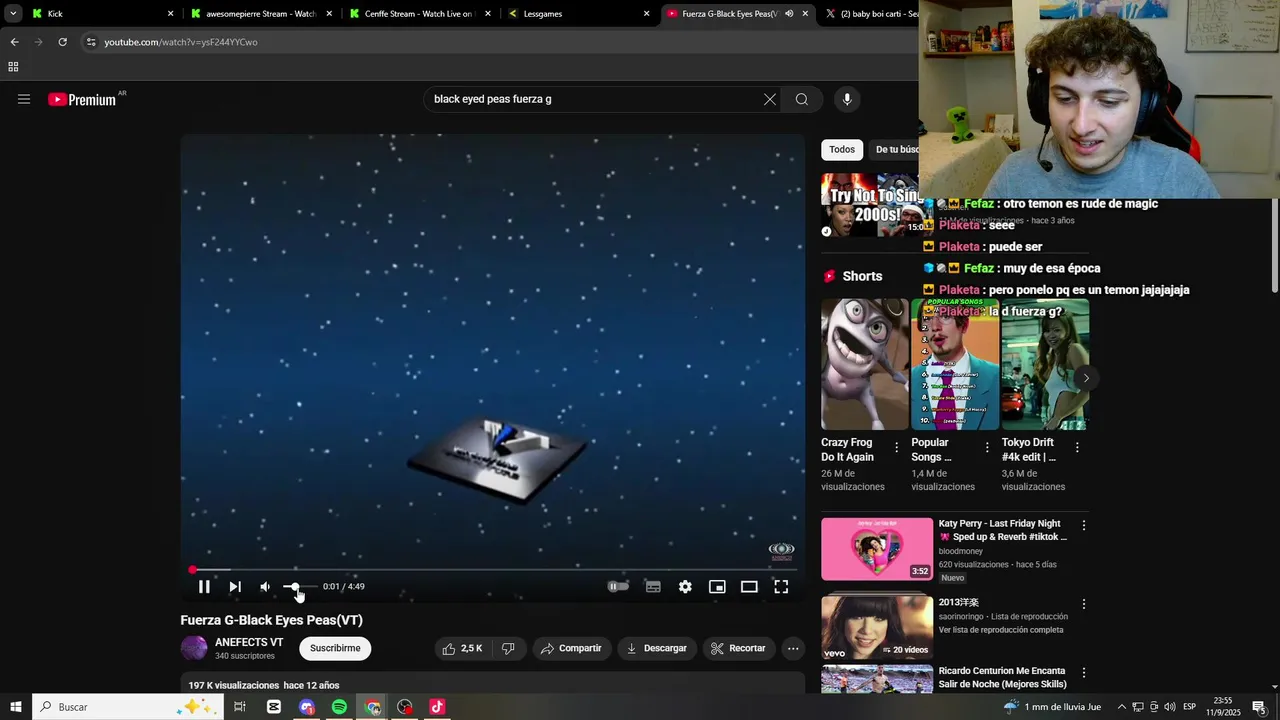The height and width of the screenshot is (720, 1280).
Task: Go to YouTube Premium home logo
Action: (x=82, y=99)
